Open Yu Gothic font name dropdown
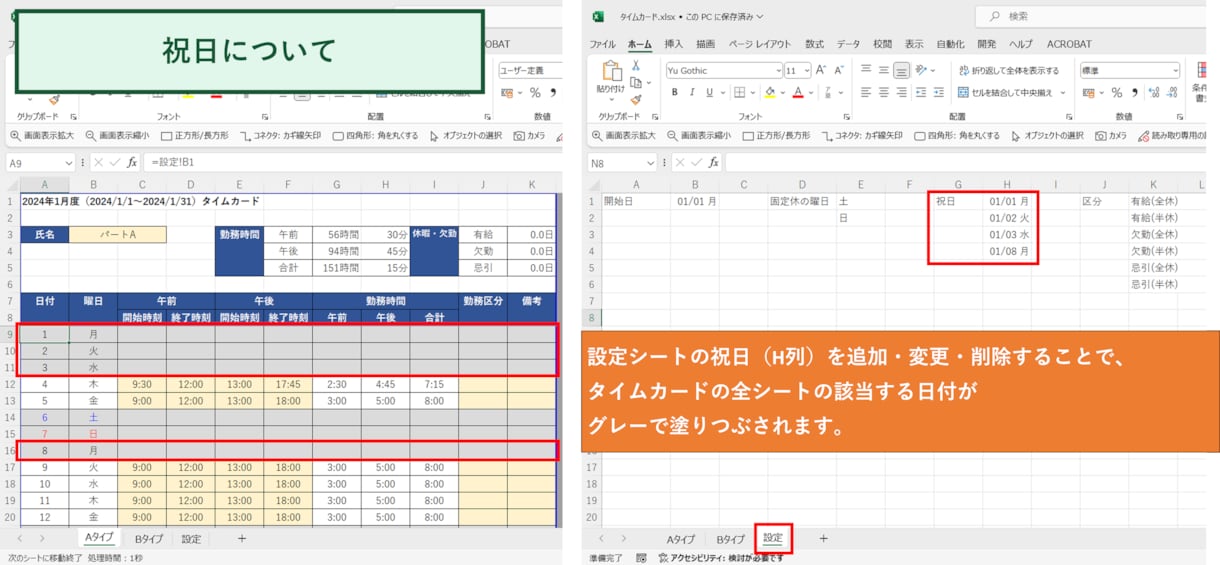The image size is (1220, 565). [778, 71]
